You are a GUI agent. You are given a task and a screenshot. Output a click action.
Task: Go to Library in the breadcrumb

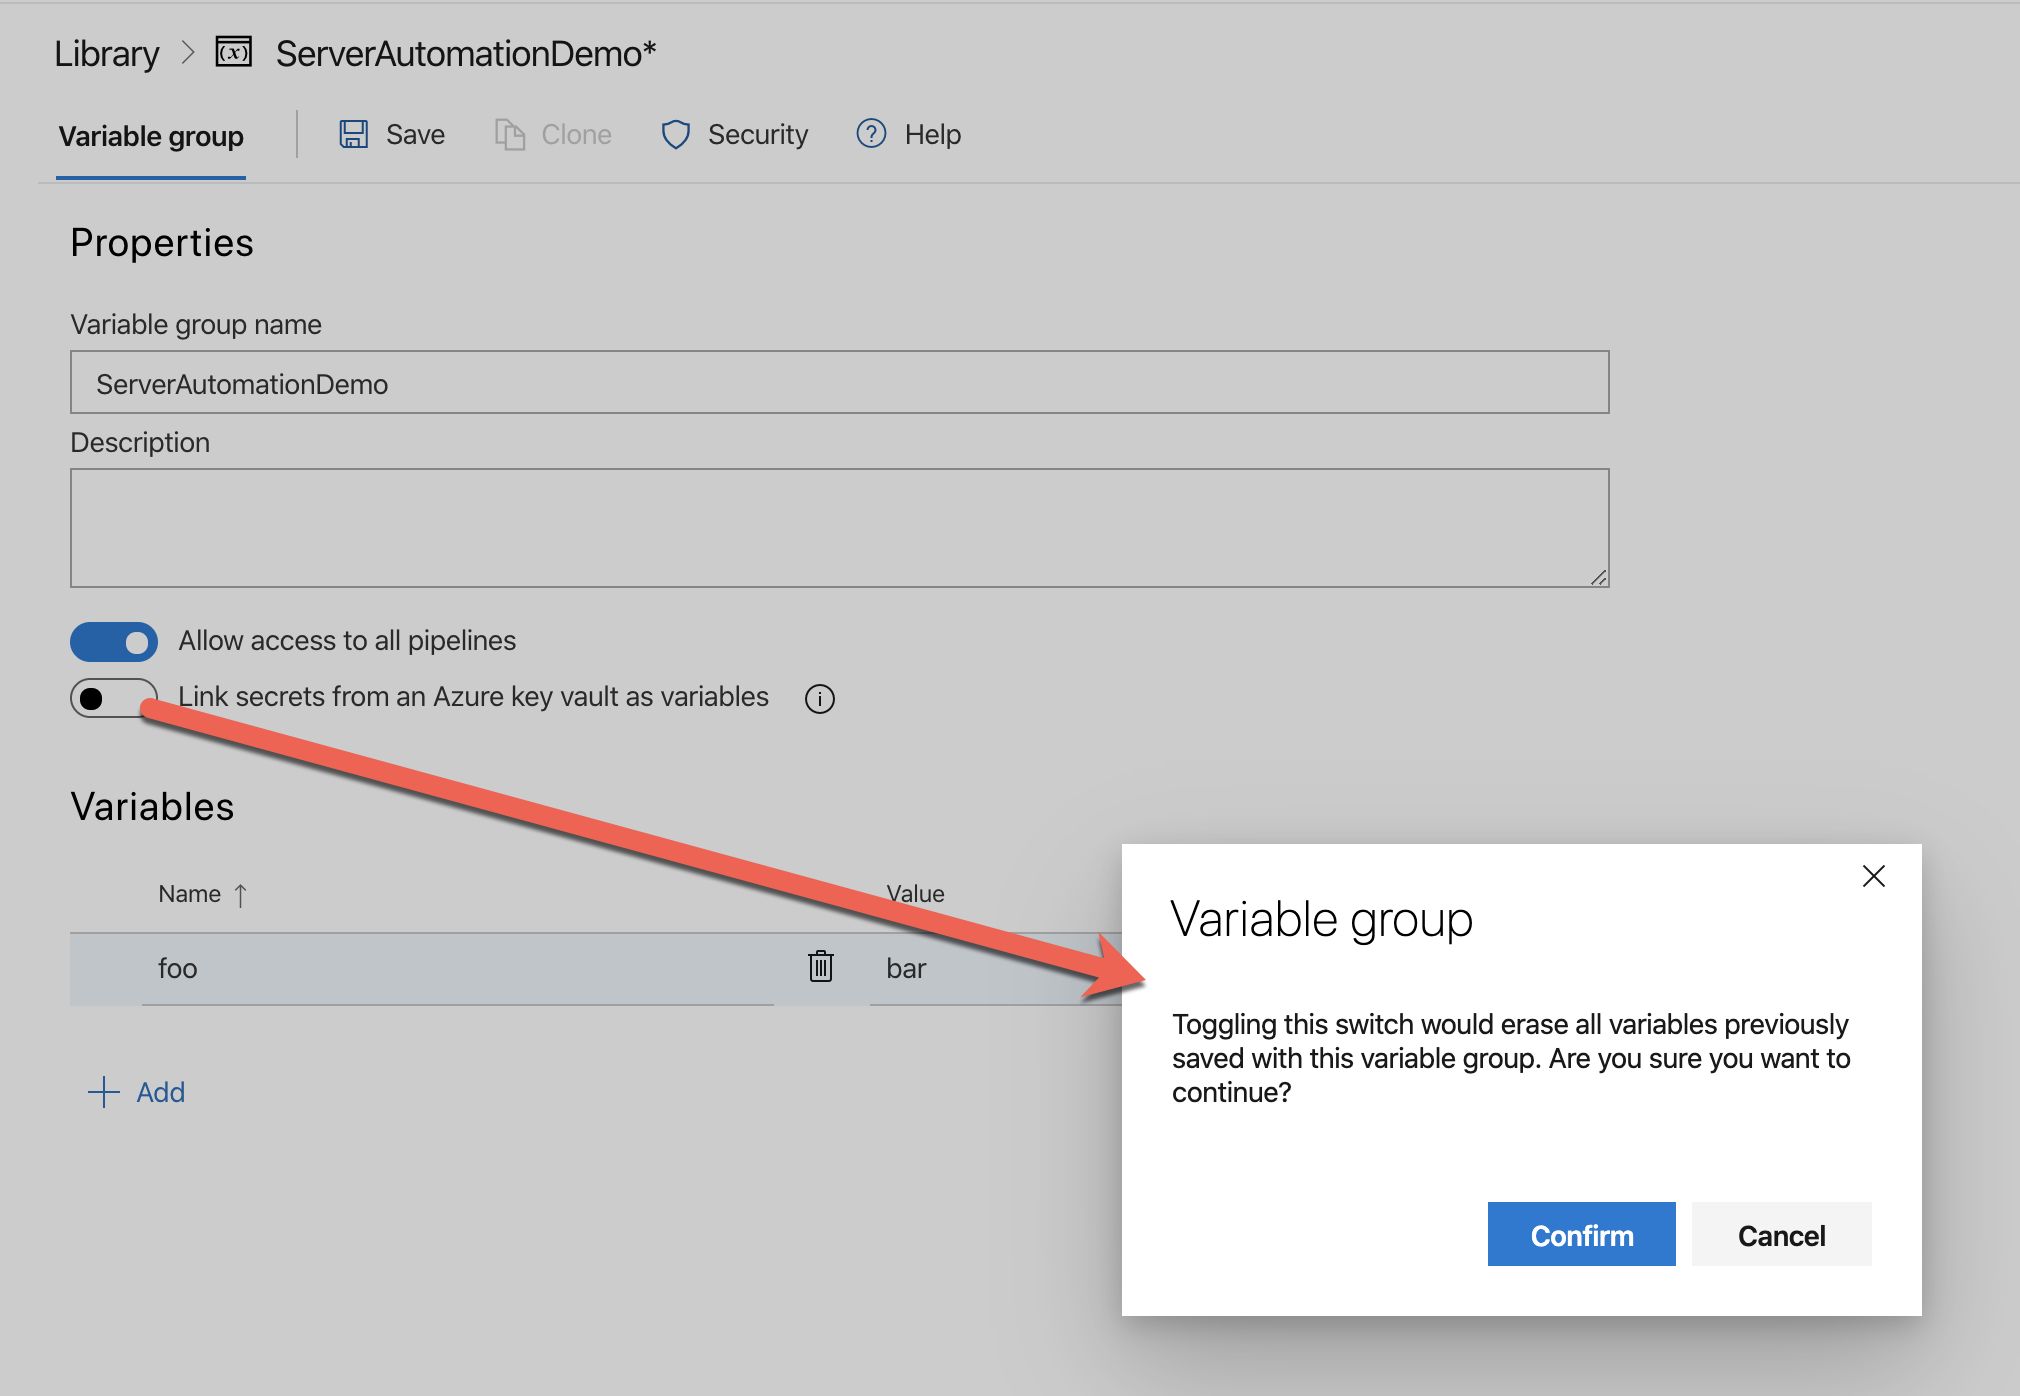point(106,53)
